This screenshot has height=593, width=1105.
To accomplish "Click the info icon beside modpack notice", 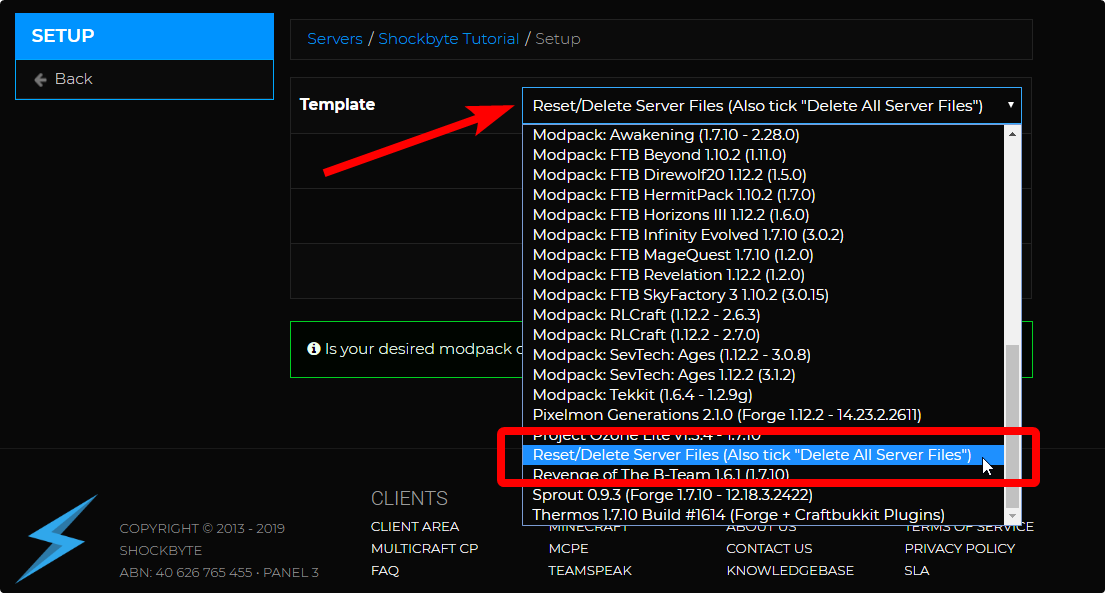I will click(x=314, y=348).
